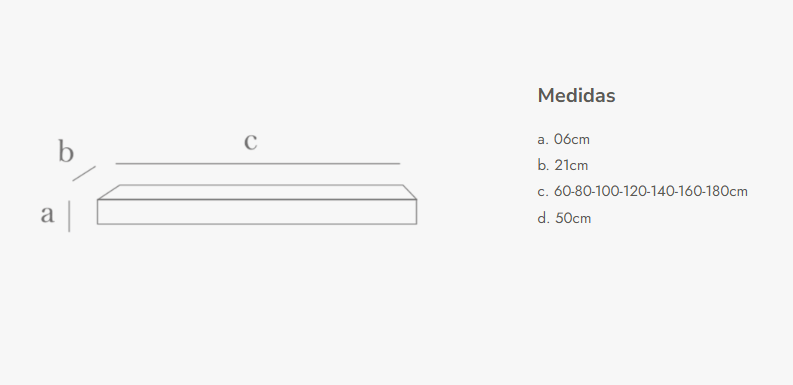
Task: Select the 'a. 06cm' measurement line
Action: tap(563, 139)
